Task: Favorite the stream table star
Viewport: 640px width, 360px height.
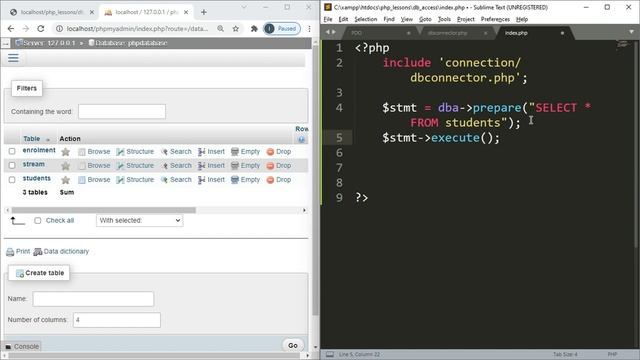Action: [x=65, y=166]
